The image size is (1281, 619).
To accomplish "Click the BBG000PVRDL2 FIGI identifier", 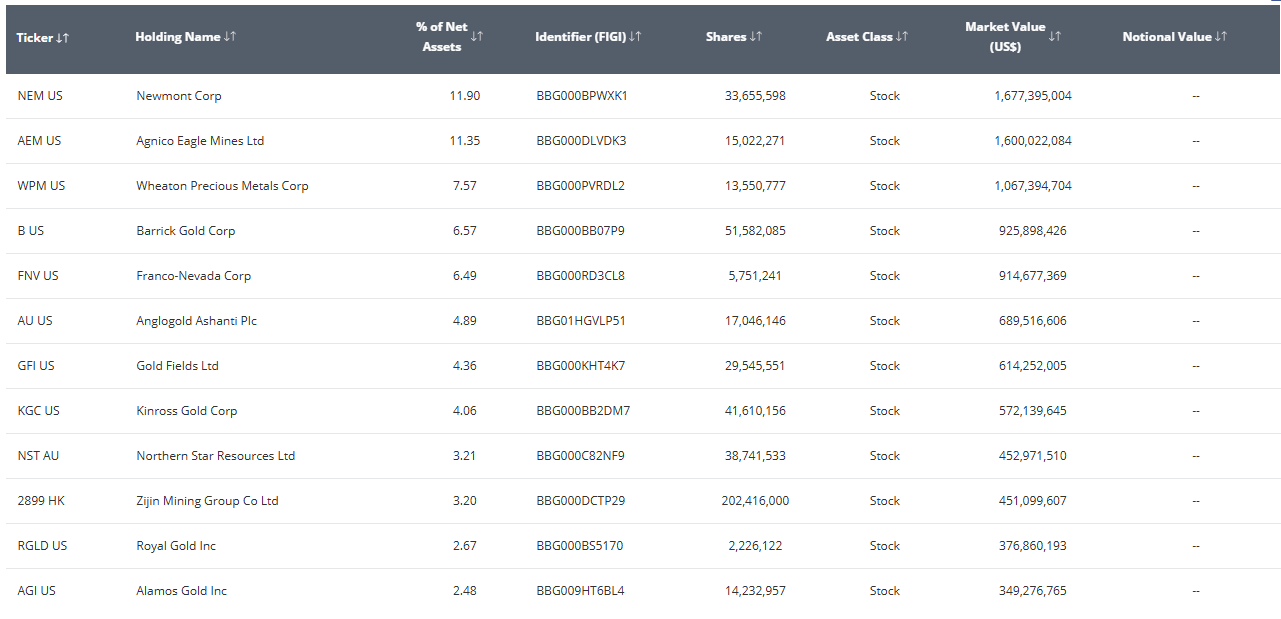I will (581, 186).
